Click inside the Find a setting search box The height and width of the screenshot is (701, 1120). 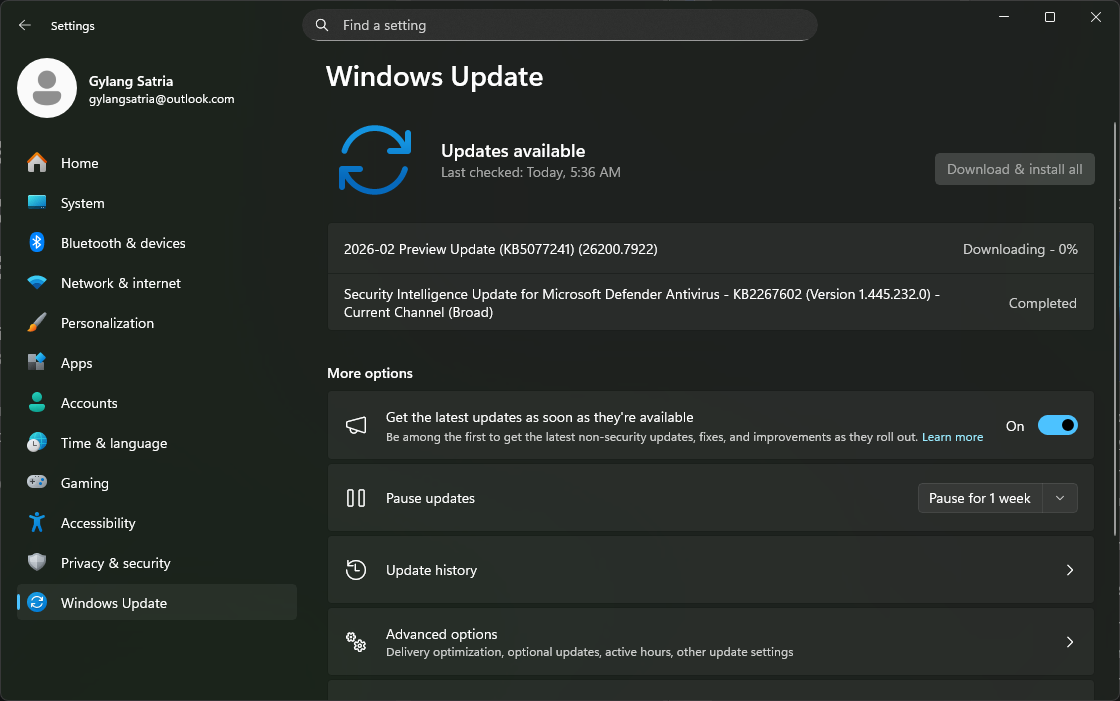560,24
